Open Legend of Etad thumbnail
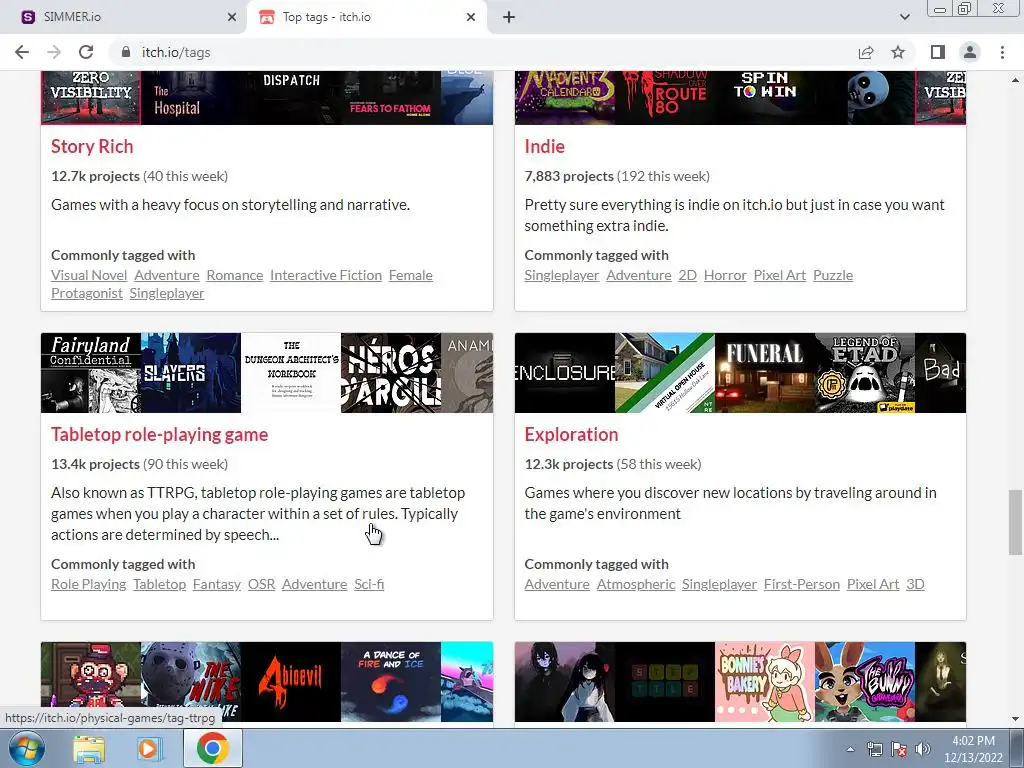Viewport: 1024px width, 768px height. coord(865,373)
